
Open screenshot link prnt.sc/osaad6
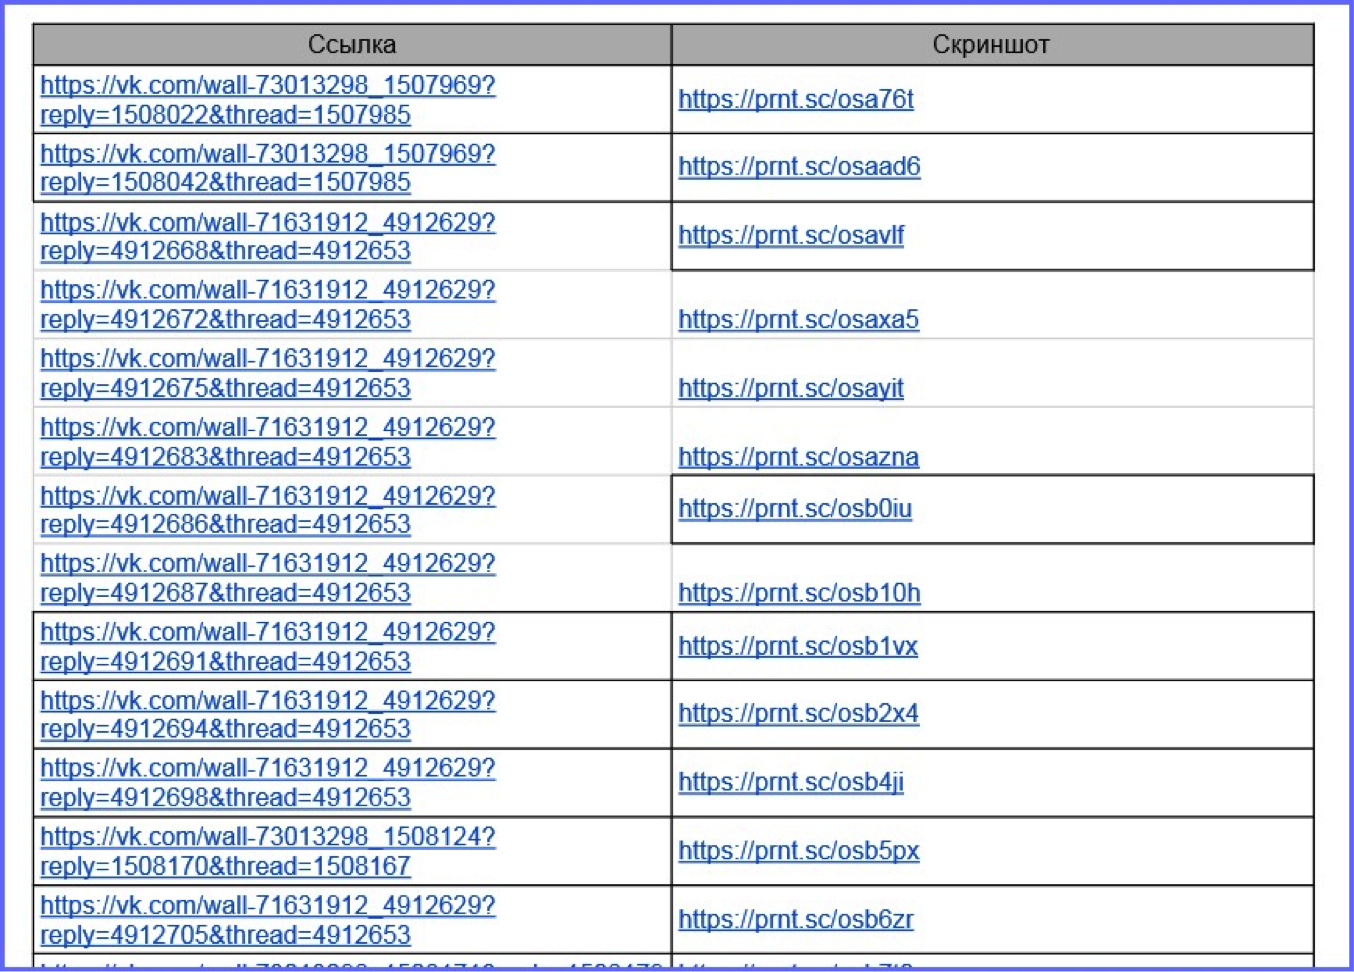[799, 167]
